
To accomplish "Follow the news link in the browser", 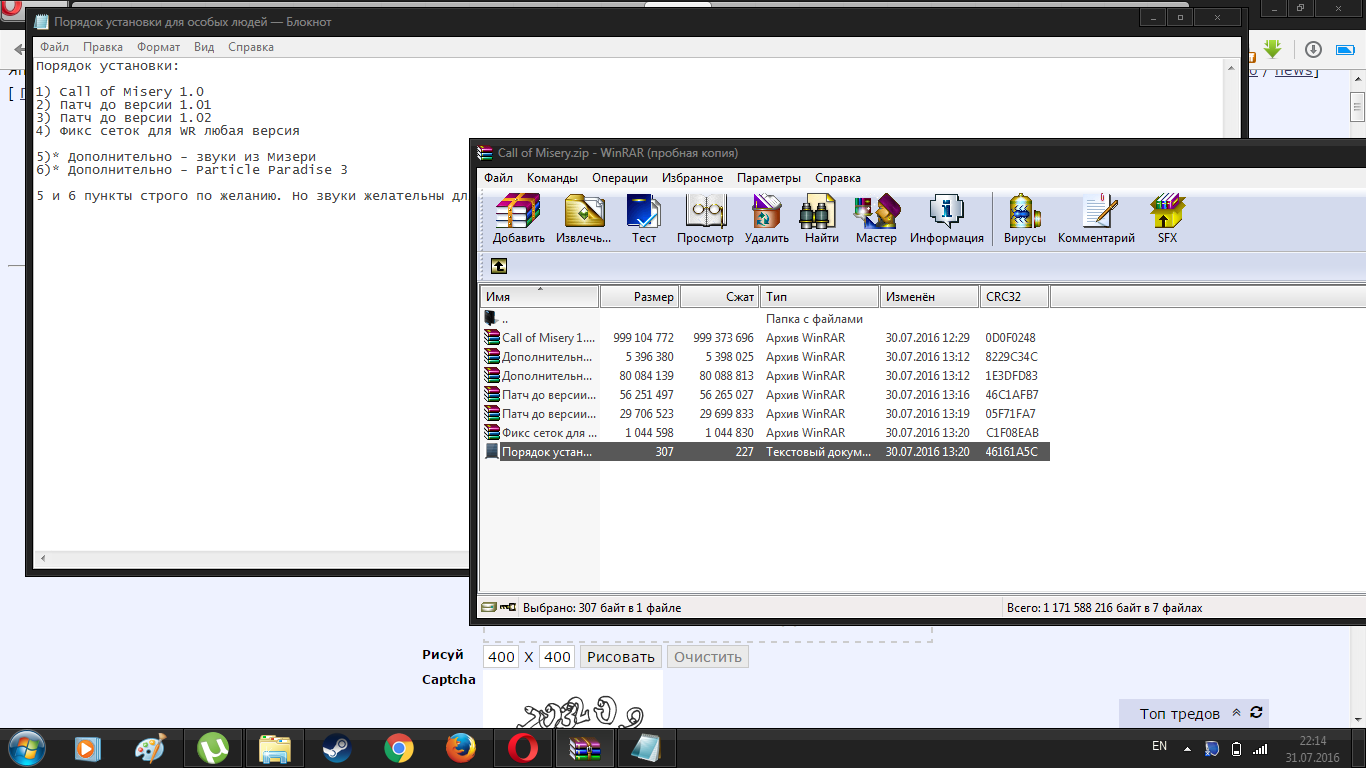I will pos(1294,71).
